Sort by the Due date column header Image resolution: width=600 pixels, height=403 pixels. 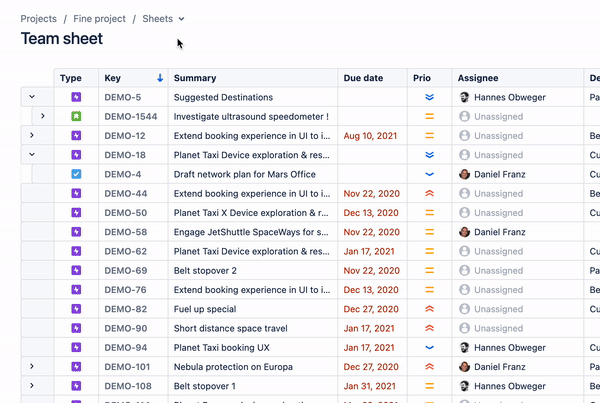(363, 78)
